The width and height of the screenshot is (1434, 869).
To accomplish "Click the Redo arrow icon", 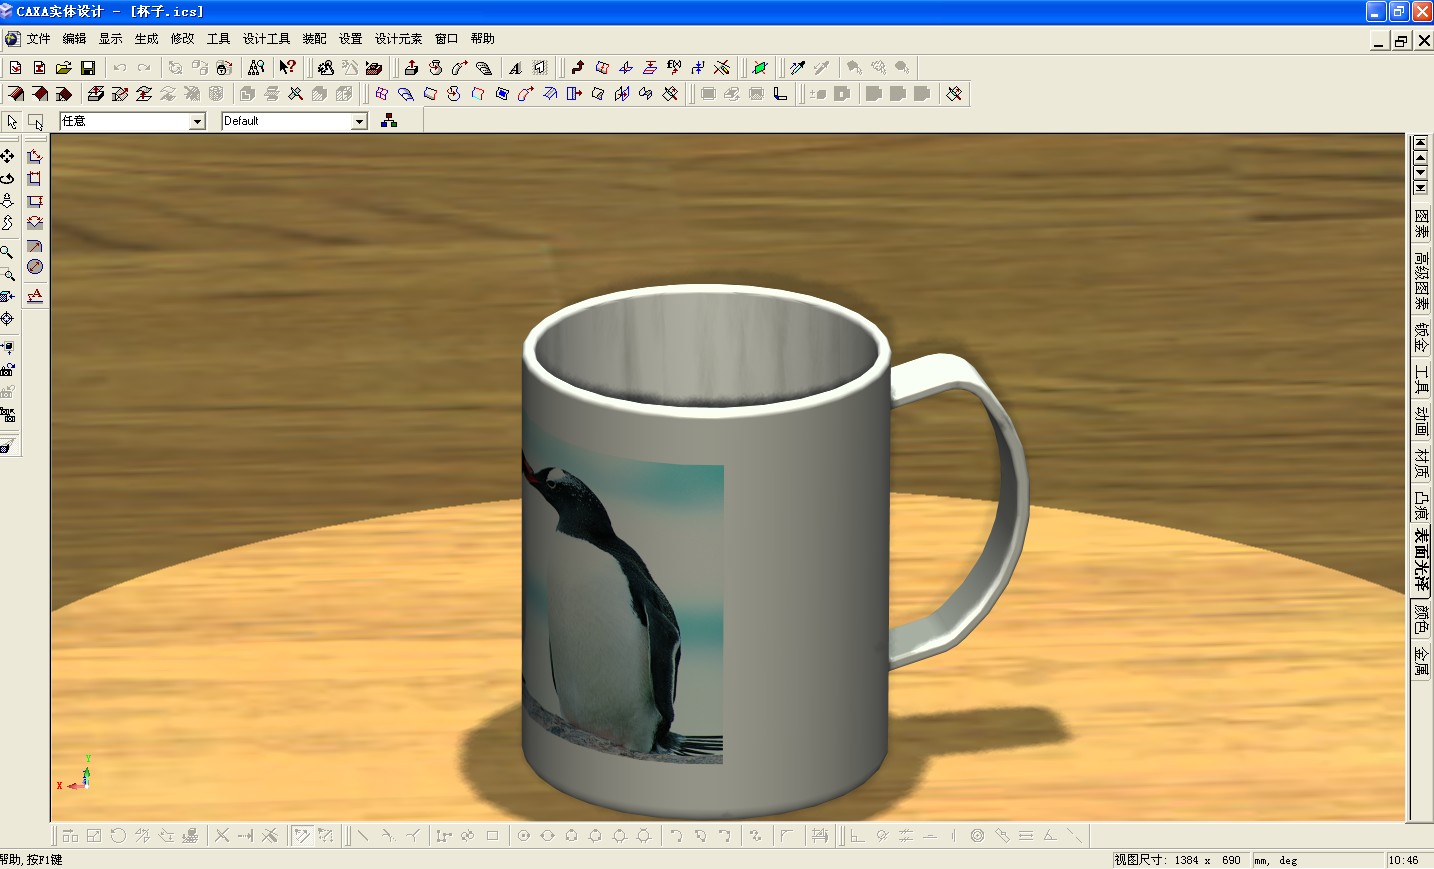I will pyautogui.click(x=144, y=68).
